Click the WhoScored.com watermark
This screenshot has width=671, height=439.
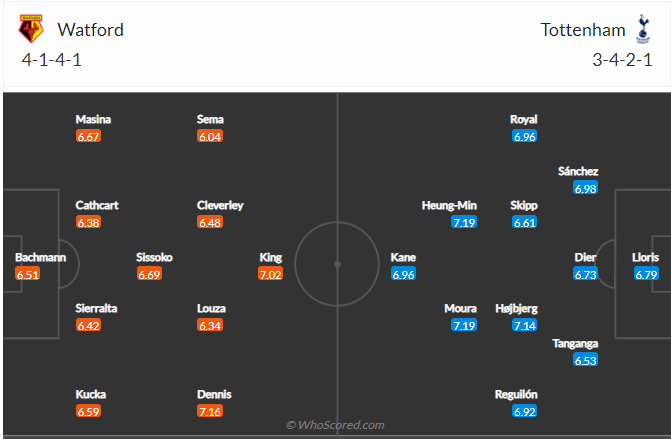click(335, 425)
